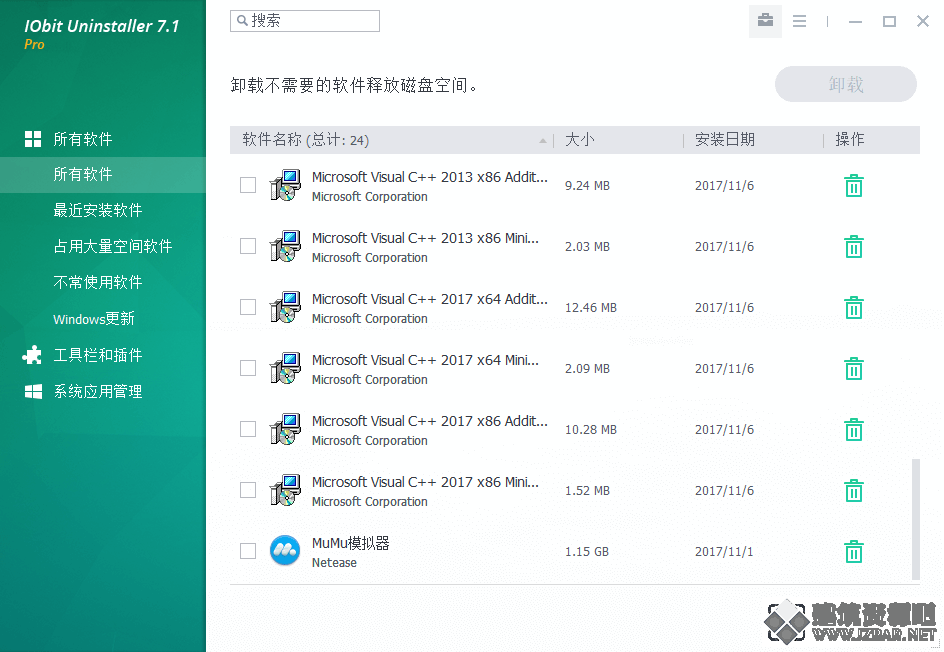The height and width of the screenshot is (652, 944).
Task: Click the 12.46 MB size value
Action: 591,308
